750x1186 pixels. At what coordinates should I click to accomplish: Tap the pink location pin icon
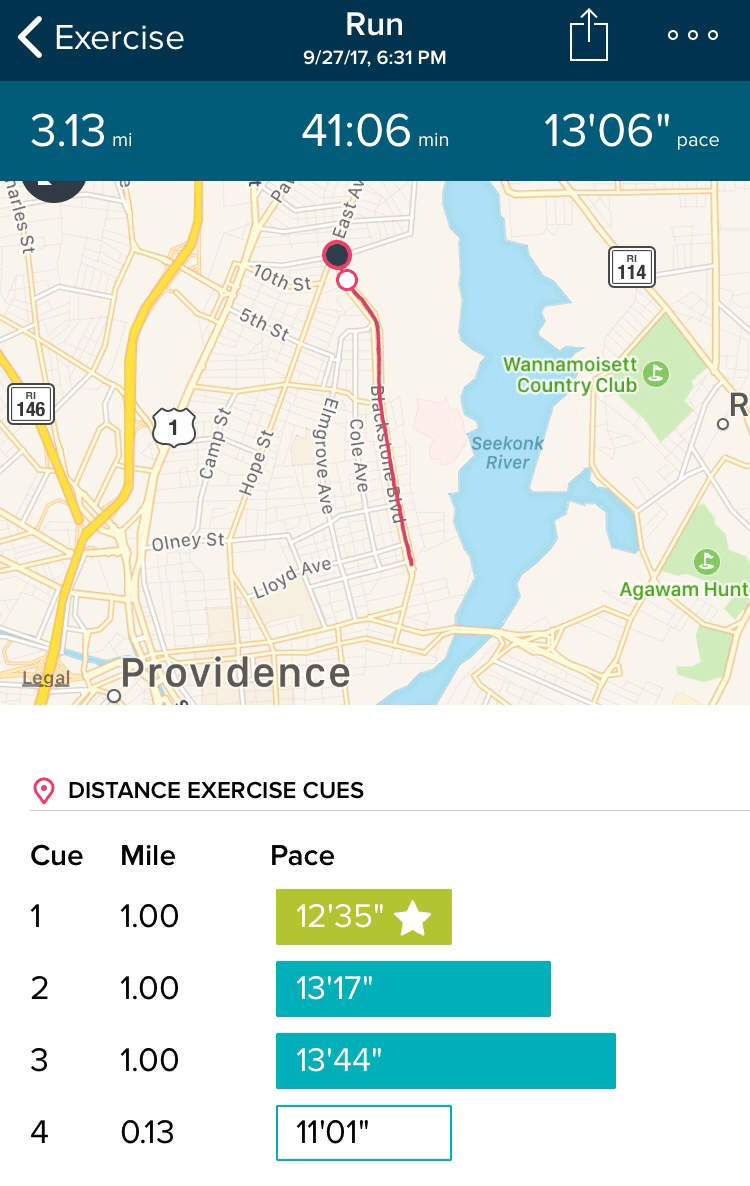pos(44,791)
